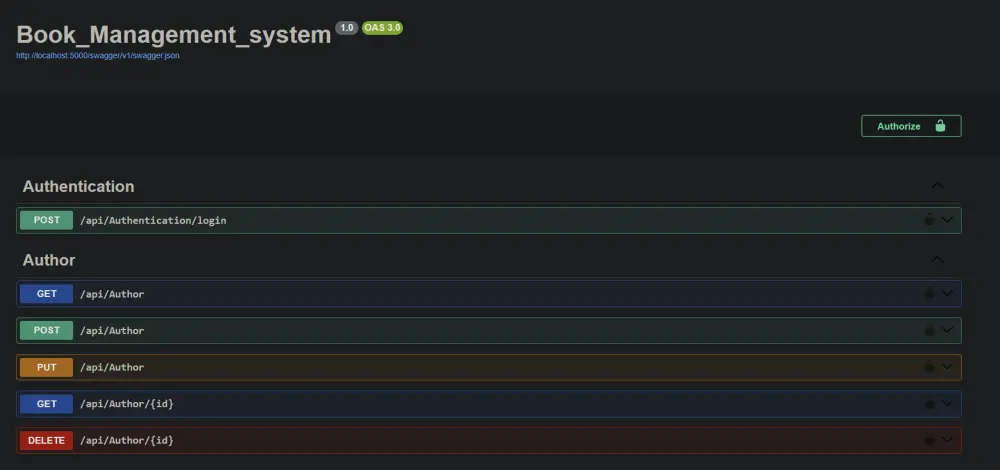Click the POST badge for /api/Author

point(47,330)
